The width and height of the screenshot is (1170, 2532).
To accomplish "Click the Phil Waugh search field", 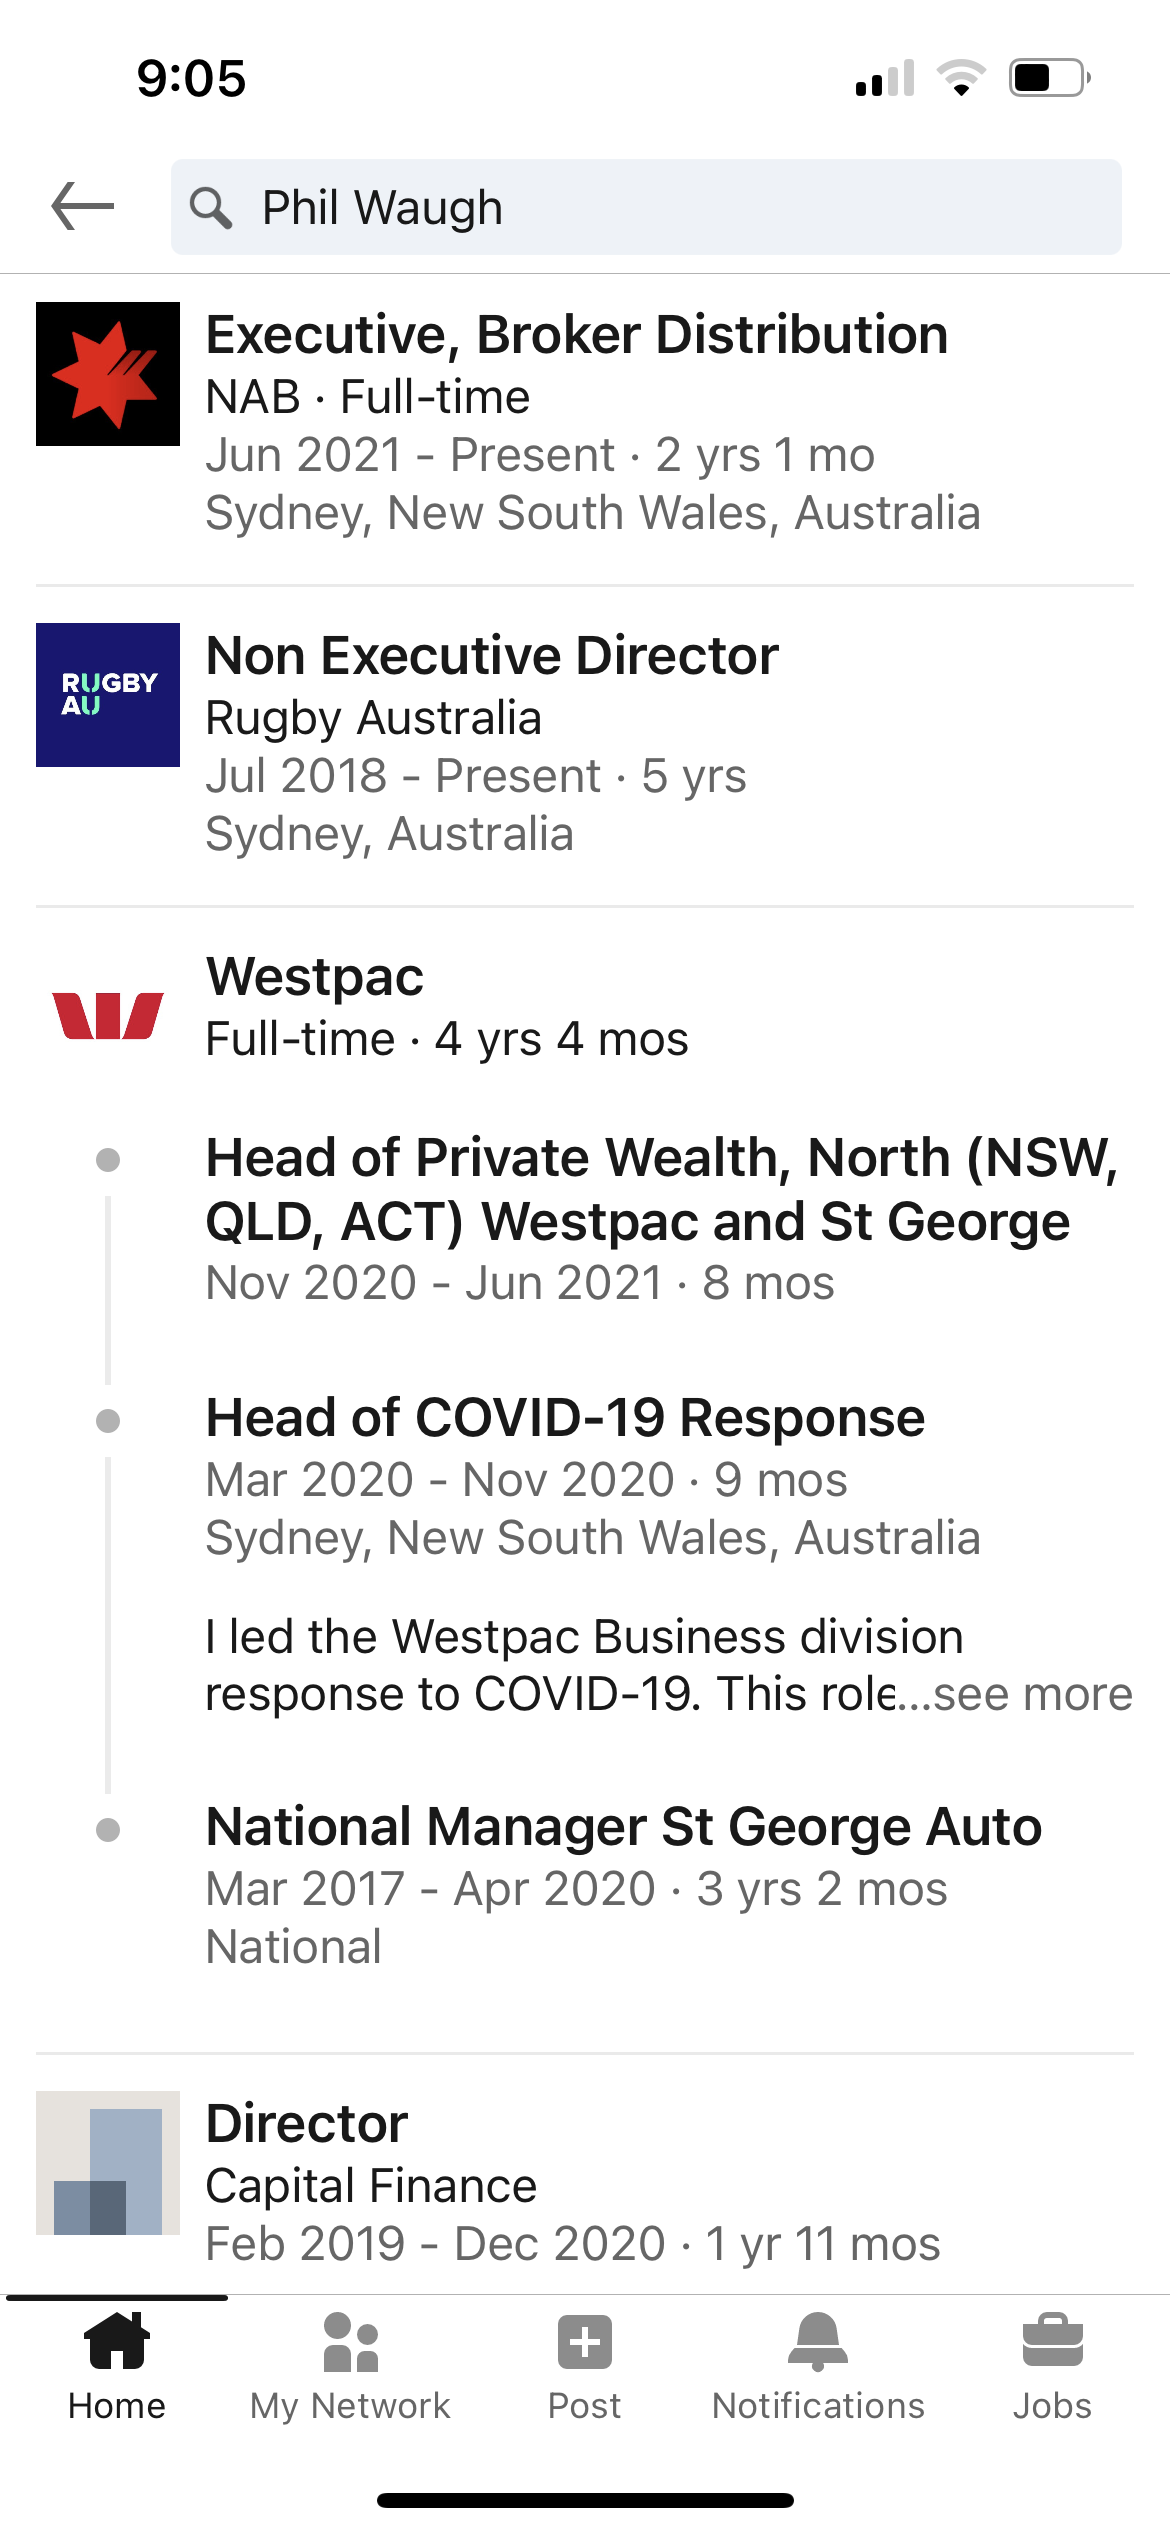I will click(646, 207).
